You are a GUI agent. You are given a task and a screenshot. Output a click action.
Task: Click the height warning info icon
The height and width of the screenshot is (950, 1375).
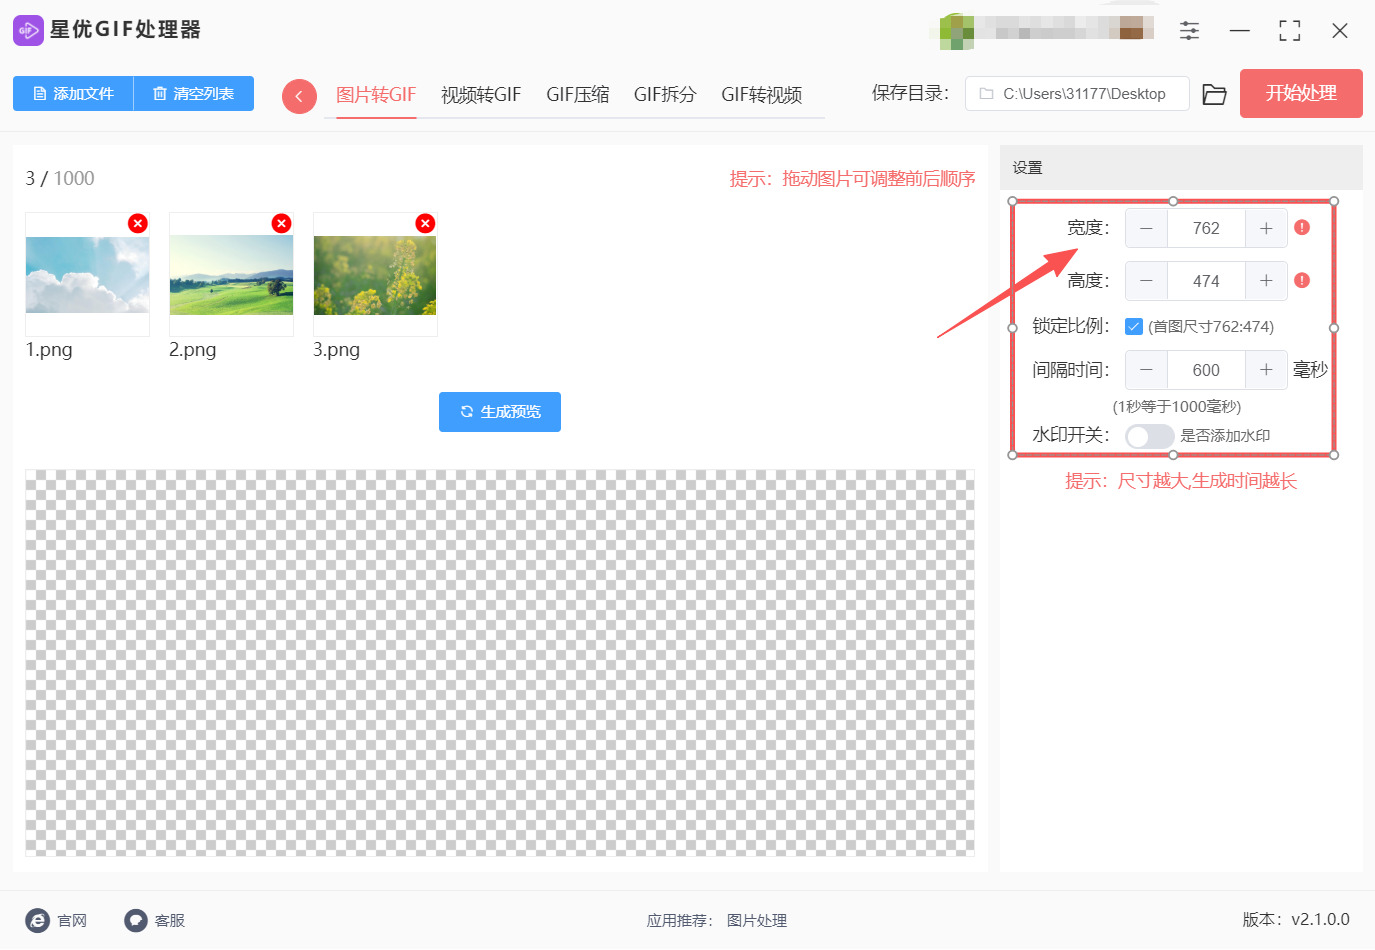[1302, 280]
